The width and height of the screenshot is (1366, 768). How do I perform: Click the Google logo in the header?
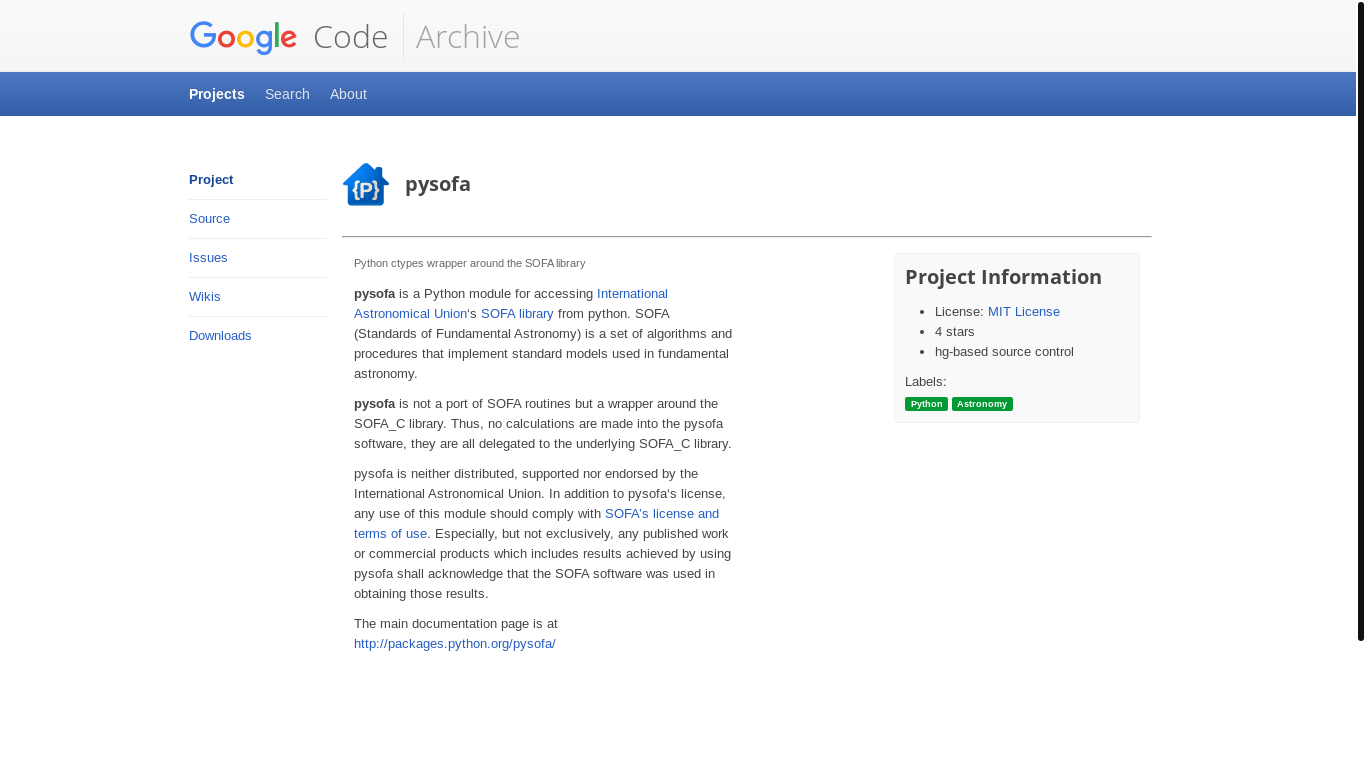click(243, 37)
